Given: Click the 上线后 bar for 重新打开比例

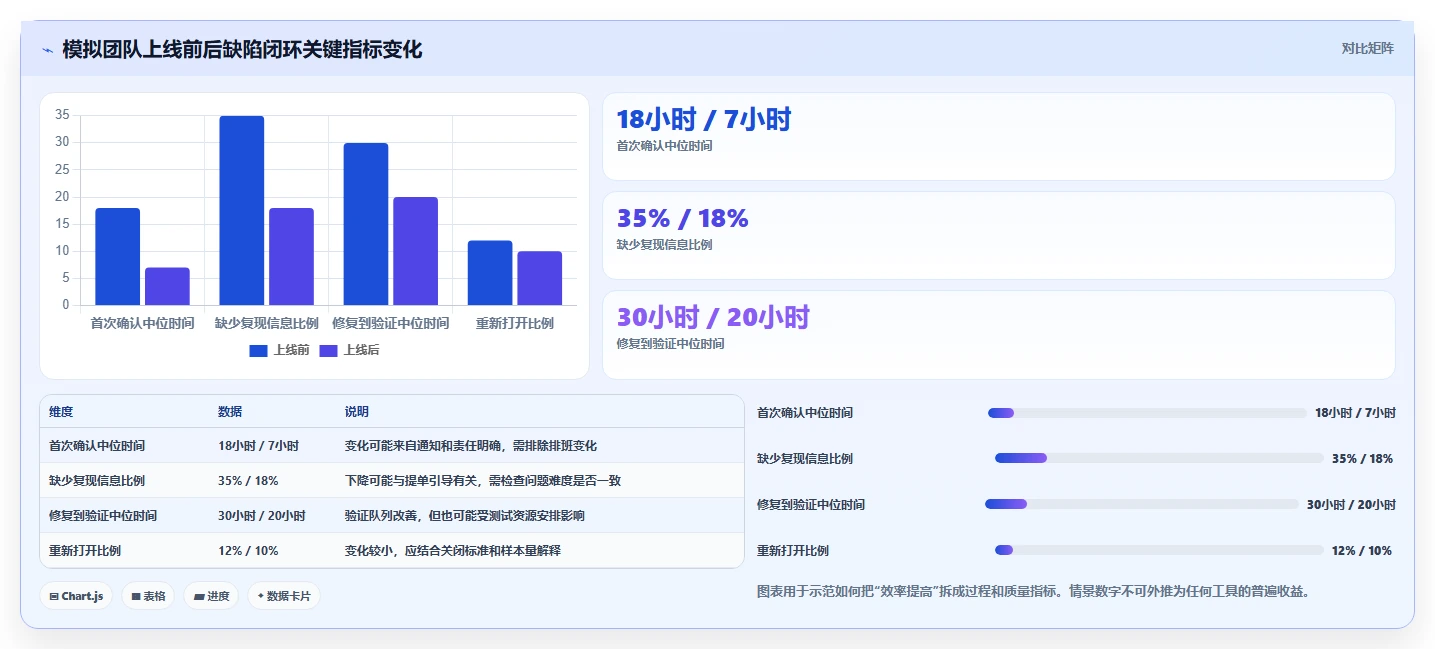Looking at the screenshot, I should point(539,278).
